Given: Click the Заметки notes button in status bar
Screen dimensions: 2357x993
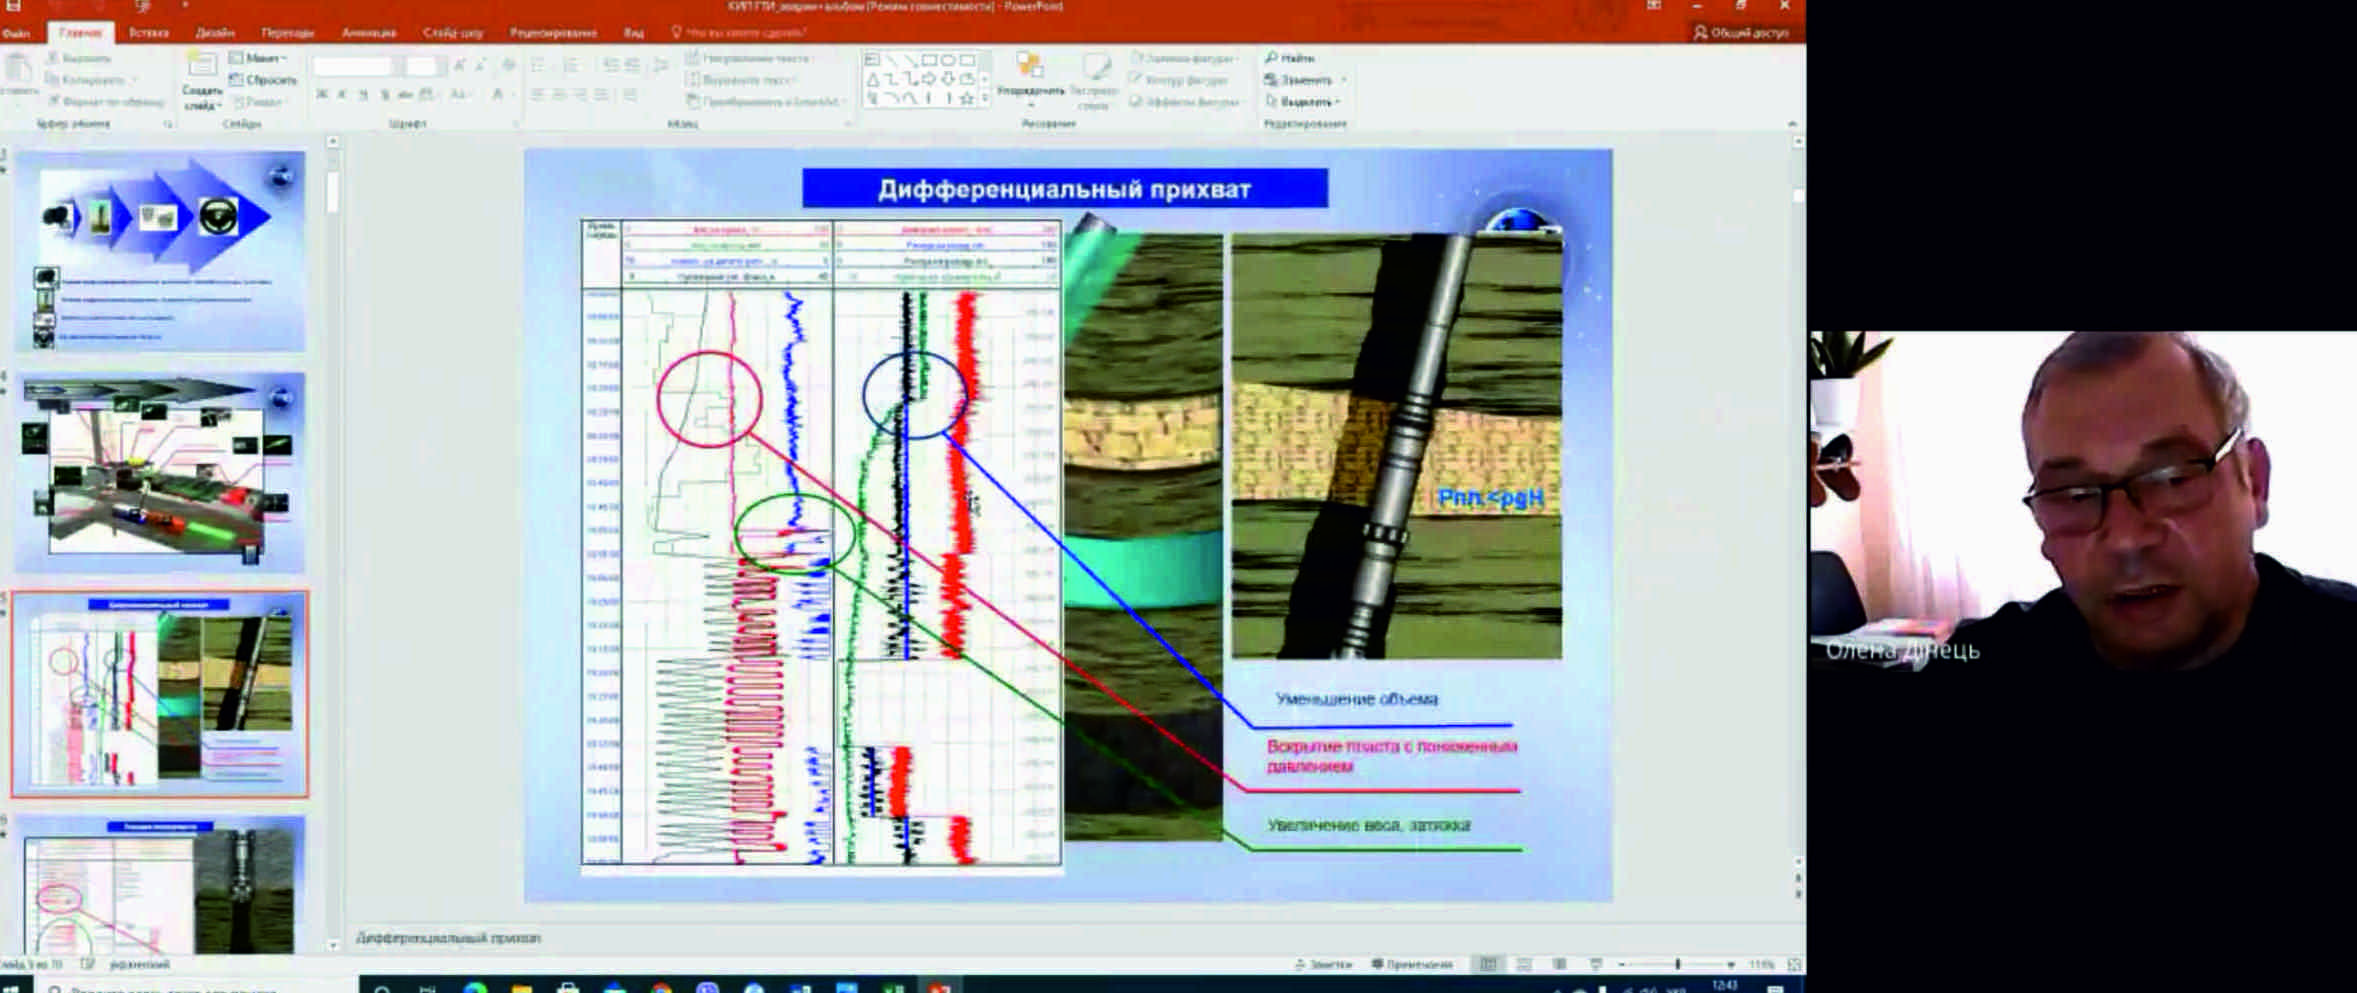Looking at the screenshot, I should click(1323, 965).
